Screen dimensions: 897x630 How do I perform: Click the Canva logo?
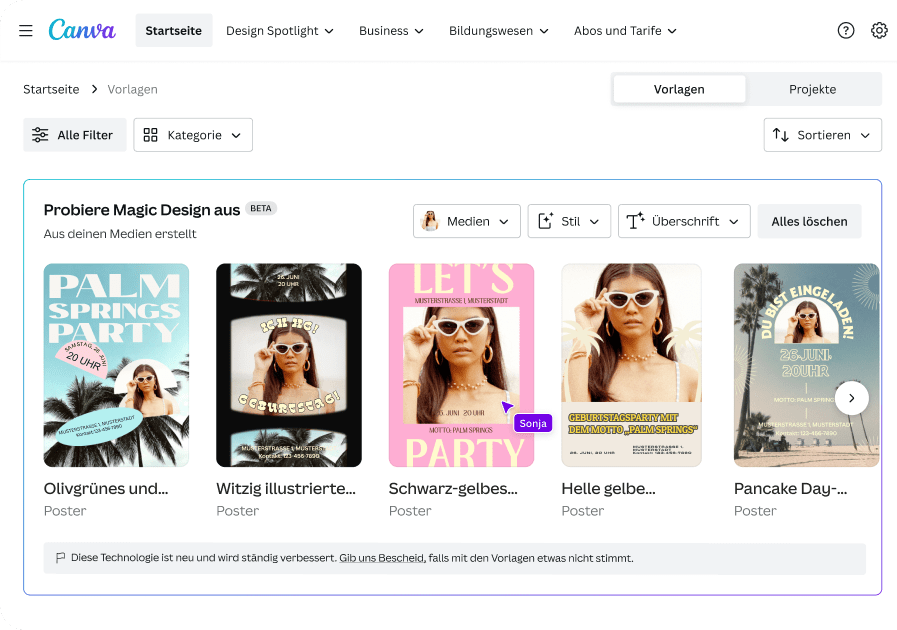(81, 30)
